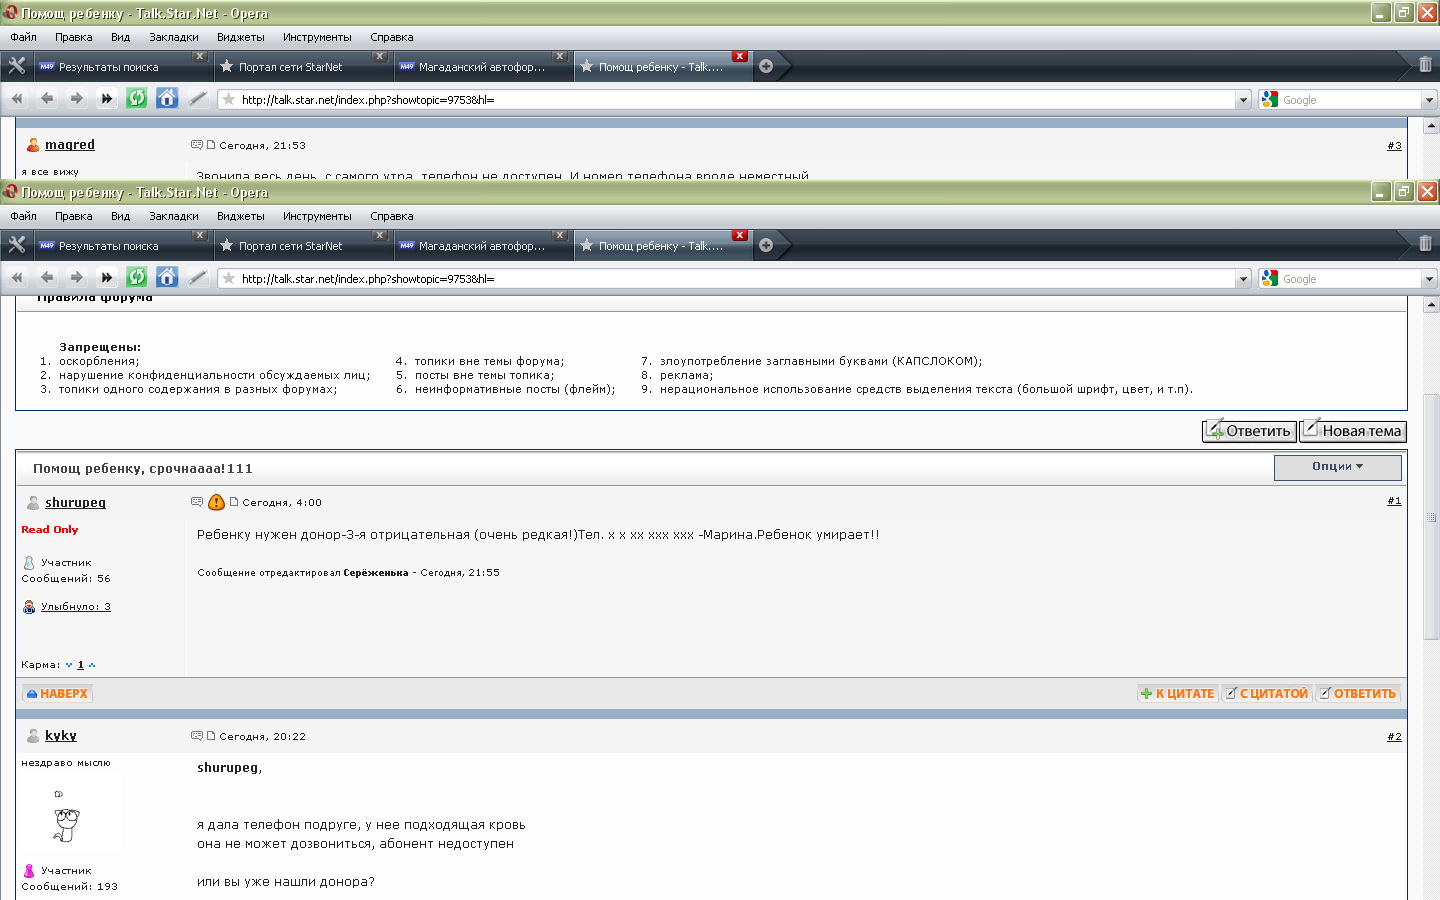This screenshot has width=1440, height=900.
Task: Click the green Reload icon in lower window
Action: [137, 277]
